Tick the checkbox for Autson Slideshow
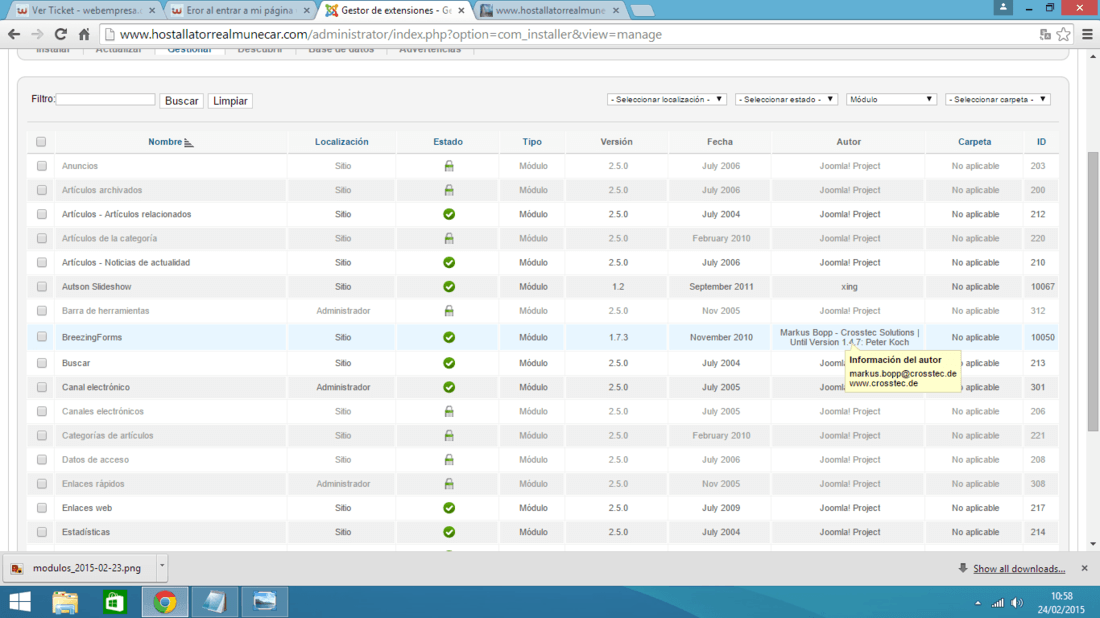The height and width of the screenshot is (618, 1100). 42,286
